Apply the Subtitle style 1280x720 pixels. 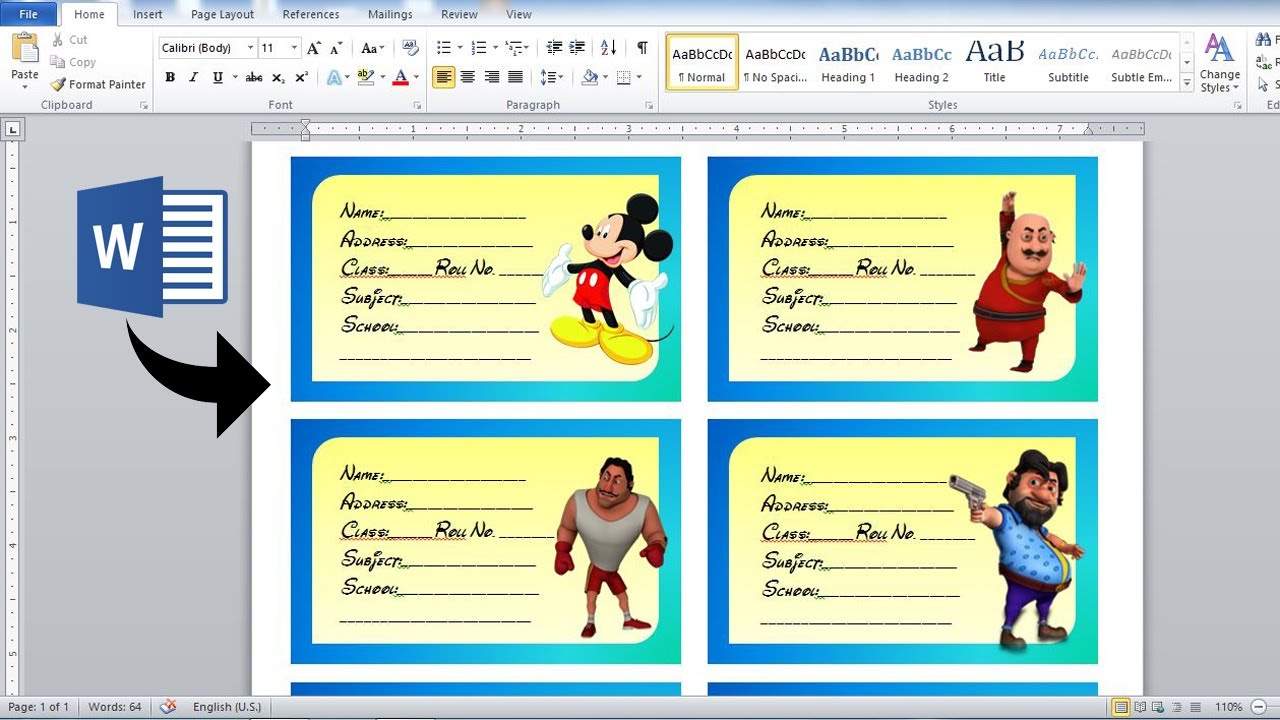click(1068, 62)
